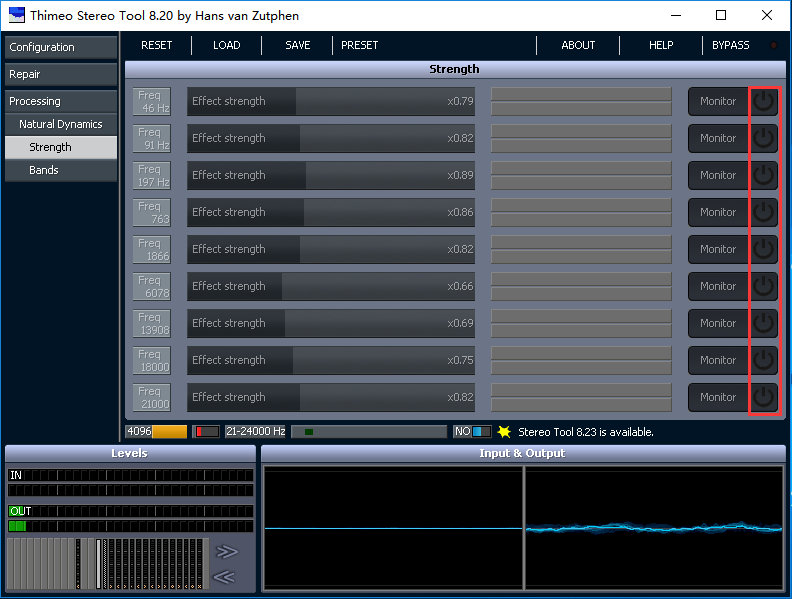Toggle power for the 763 band
The image size is (792, 599).
[x=764, y=212]
